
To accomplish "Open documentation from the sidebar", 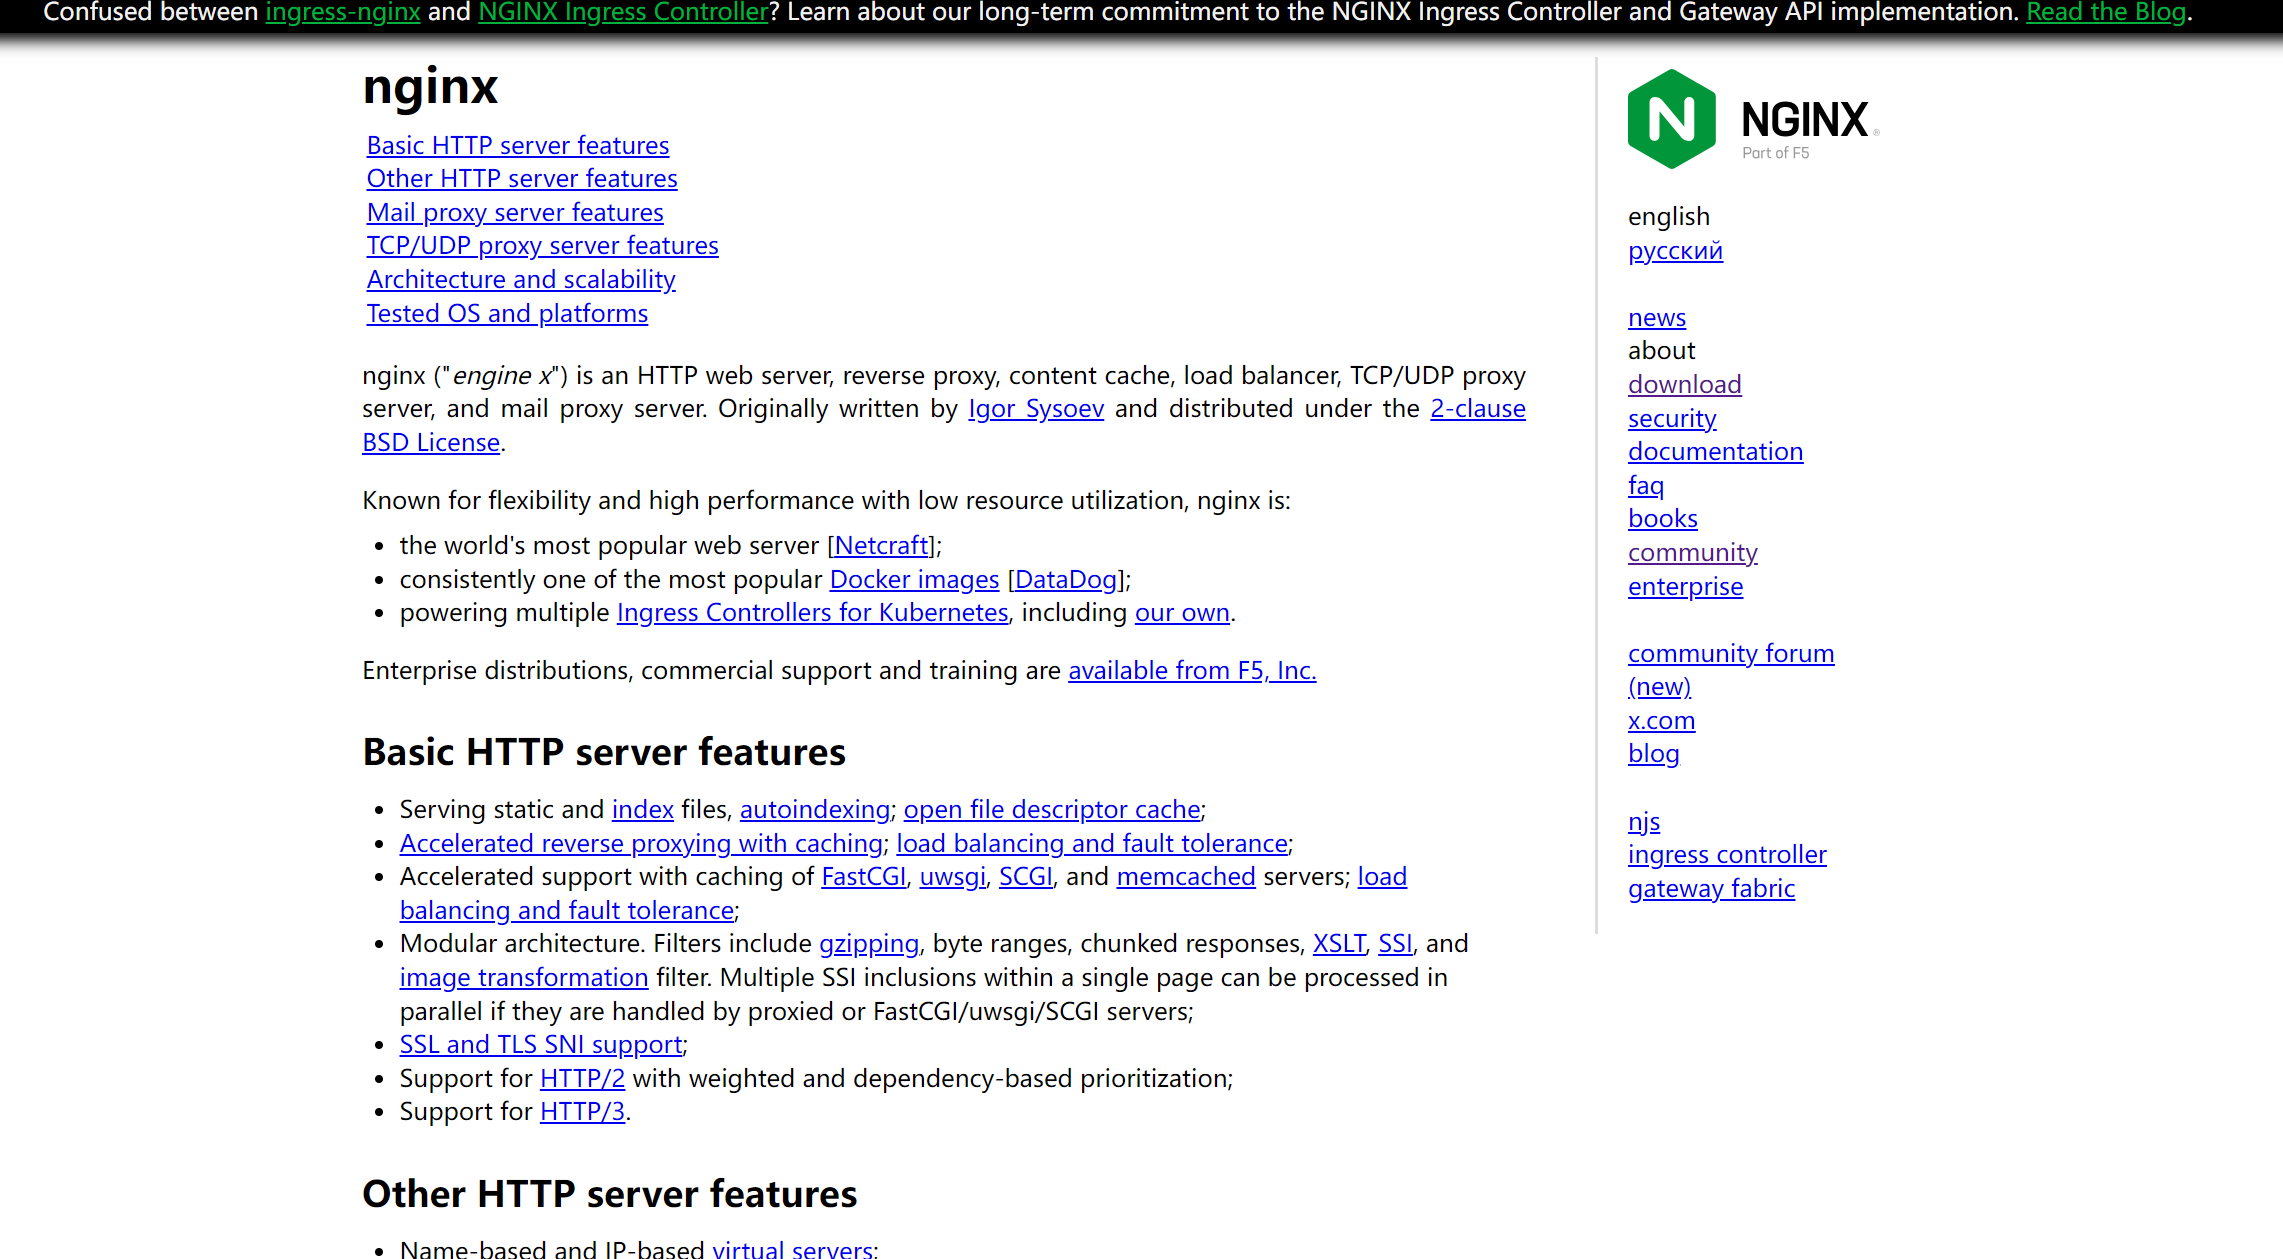I will coord(1714,451).
